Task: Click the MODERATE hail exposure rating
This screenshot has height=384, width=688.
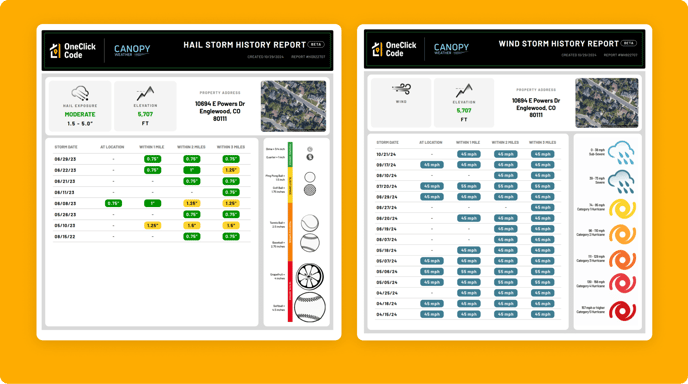Action: [80, 114]
